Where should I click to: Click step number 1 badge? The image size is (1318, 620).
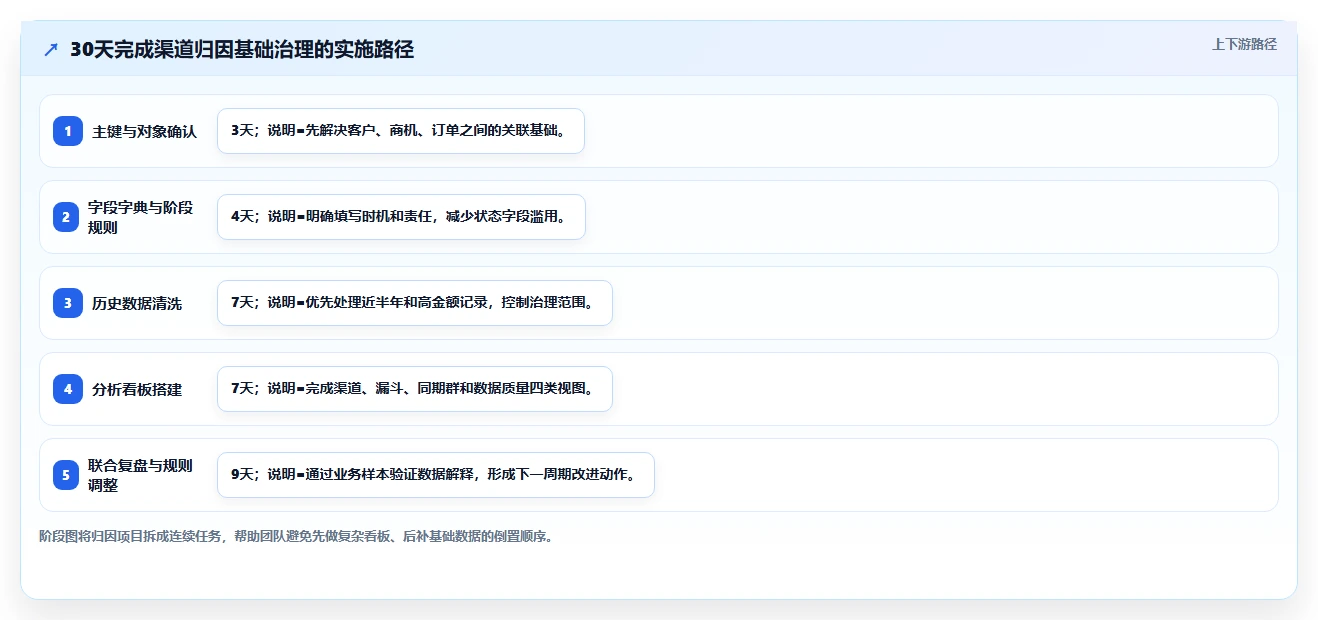point(68,131)
